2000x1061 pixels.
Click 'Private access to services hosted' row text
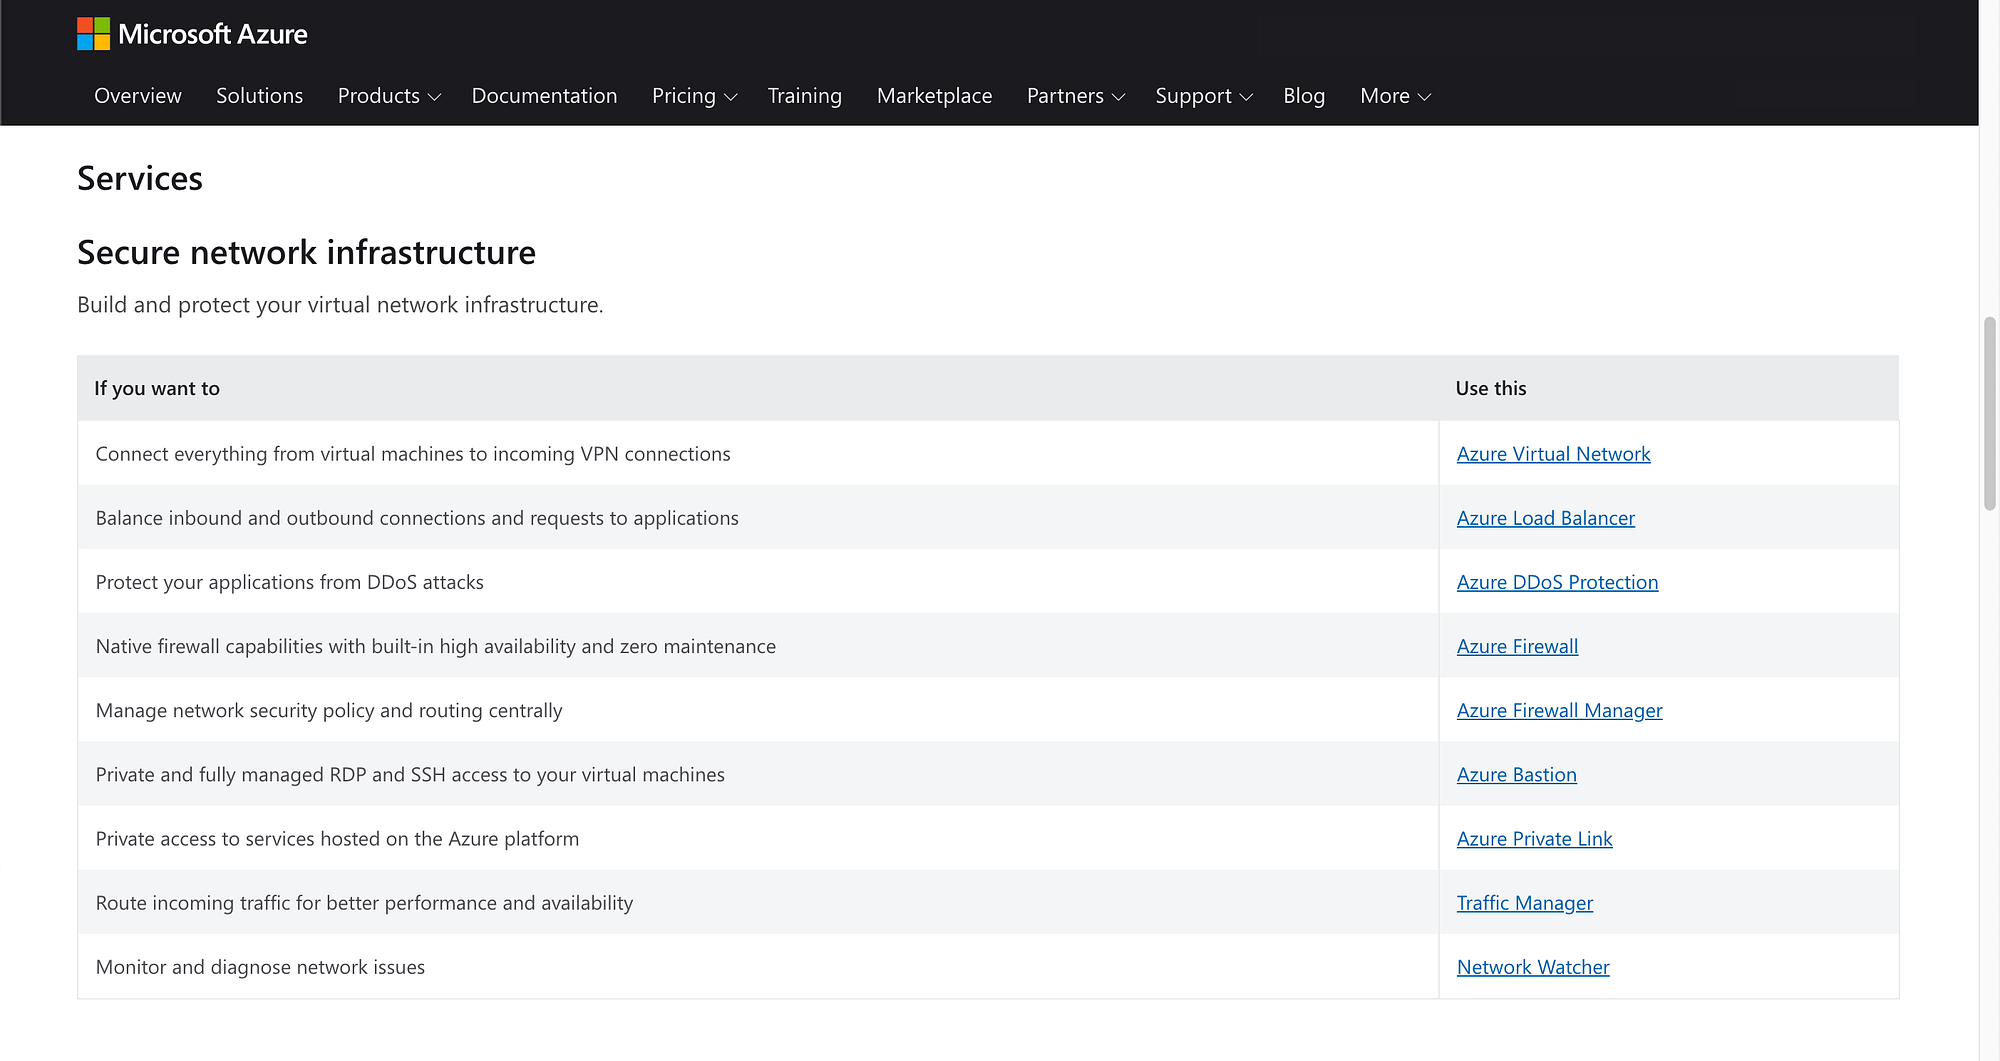point(337,838)
